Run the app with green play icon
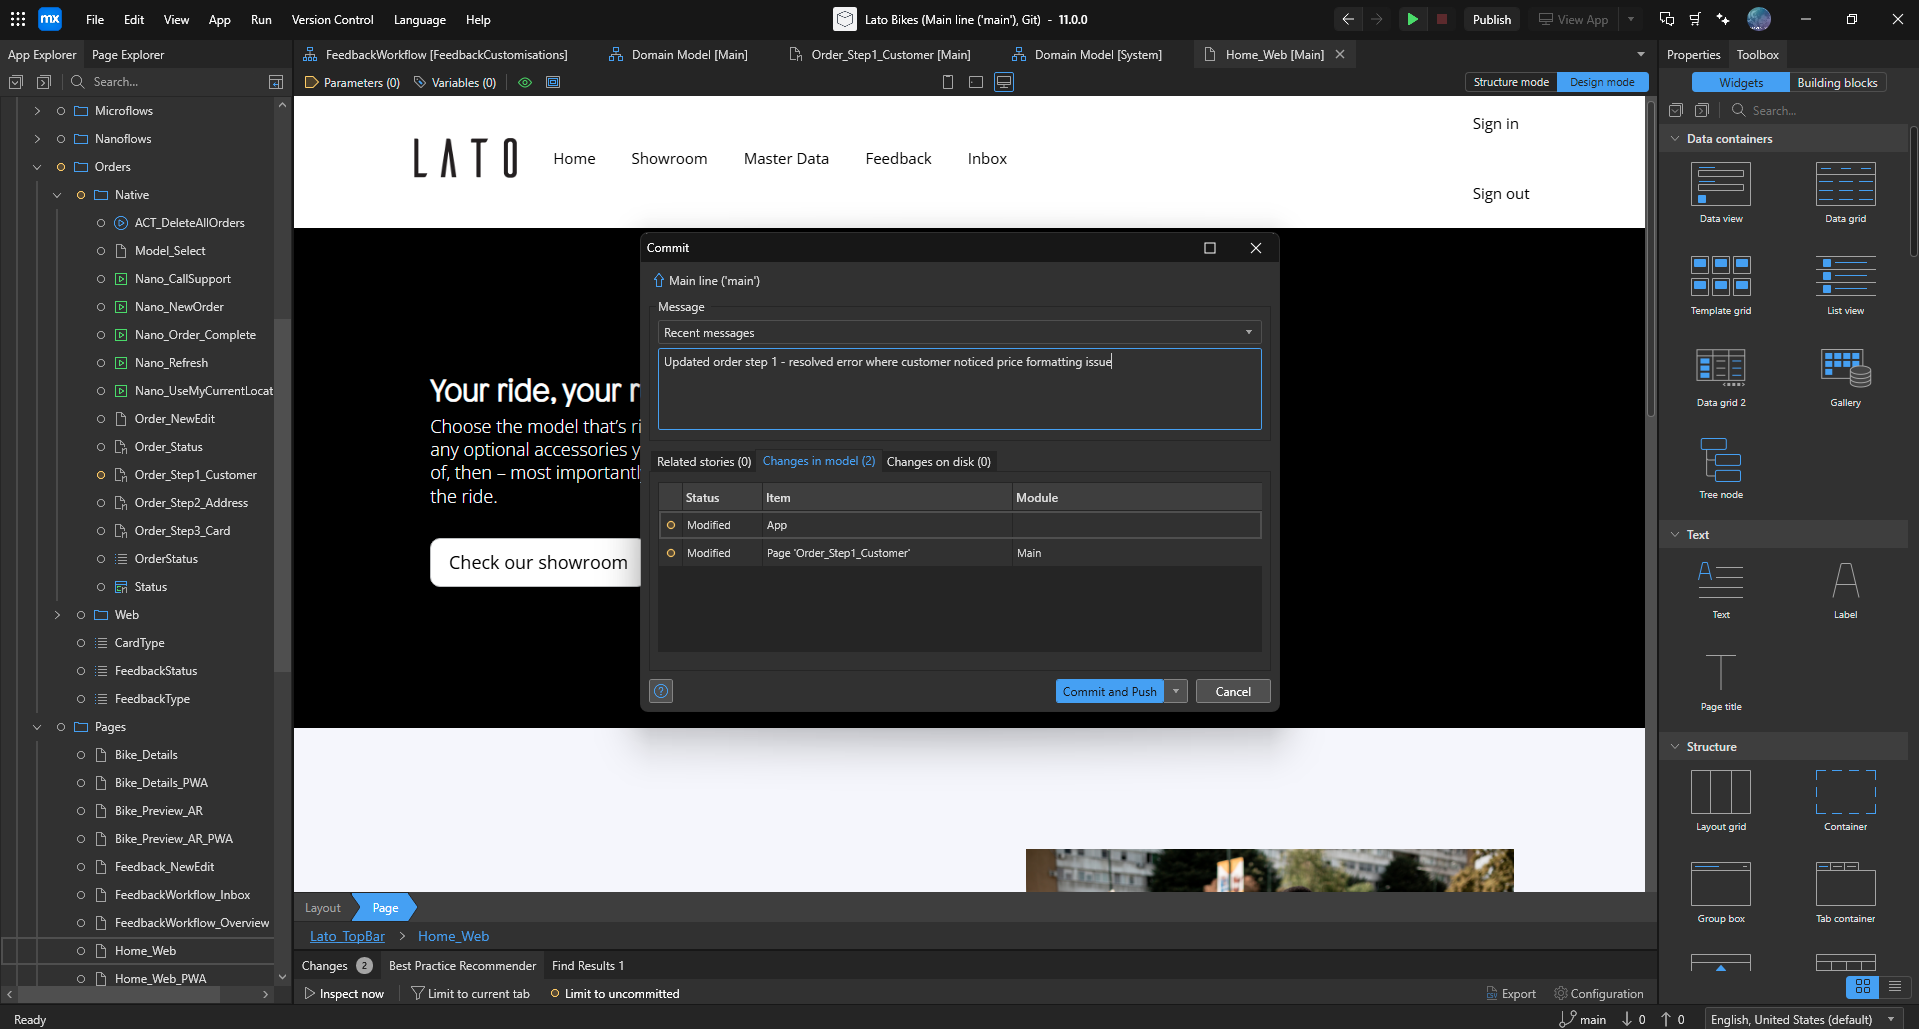The image size is (1919, 1029). point(1412,19)
